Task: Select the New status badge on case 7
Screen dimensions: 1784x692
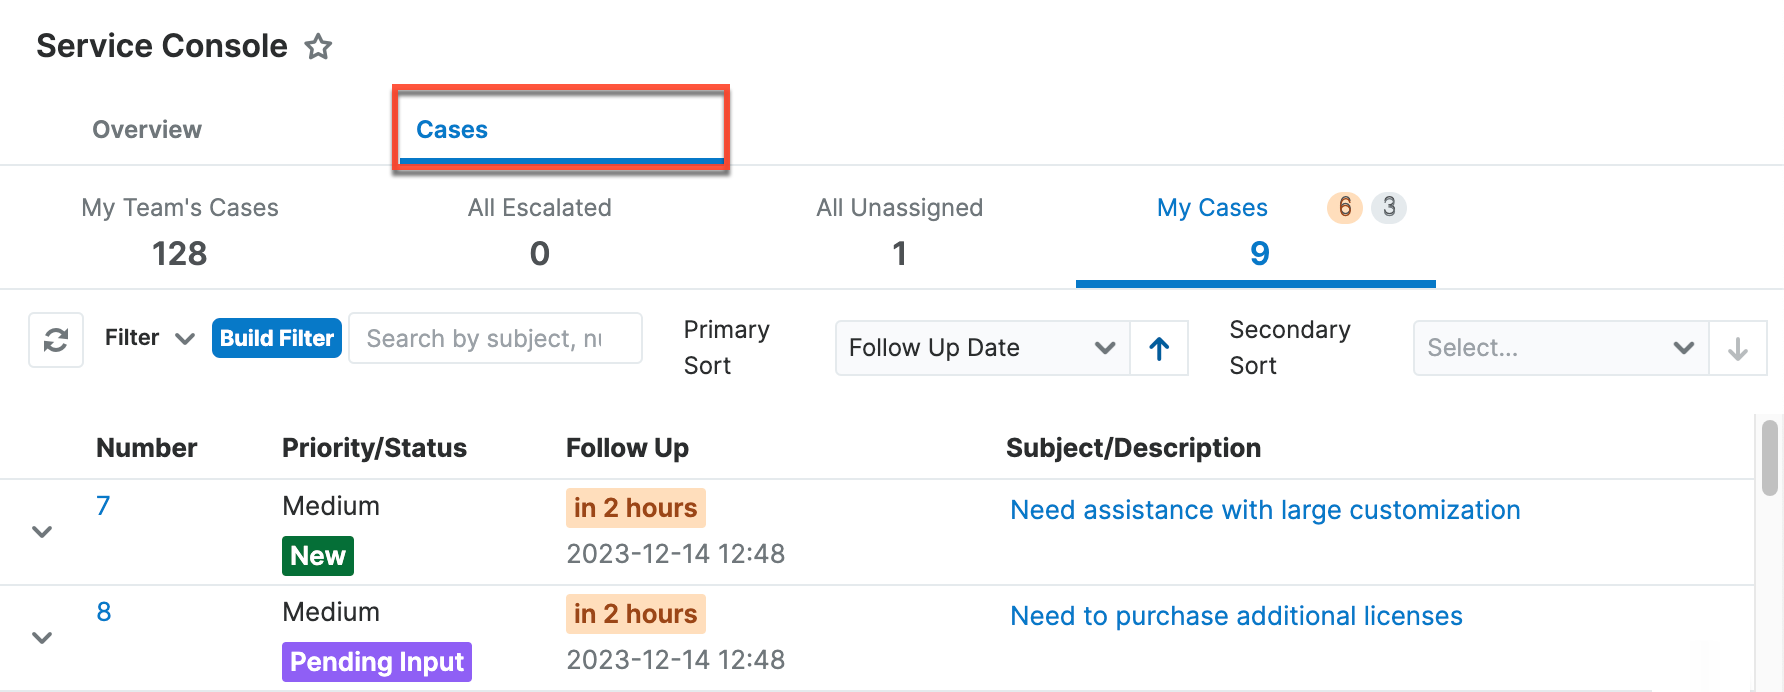Action: click(317, 556)
